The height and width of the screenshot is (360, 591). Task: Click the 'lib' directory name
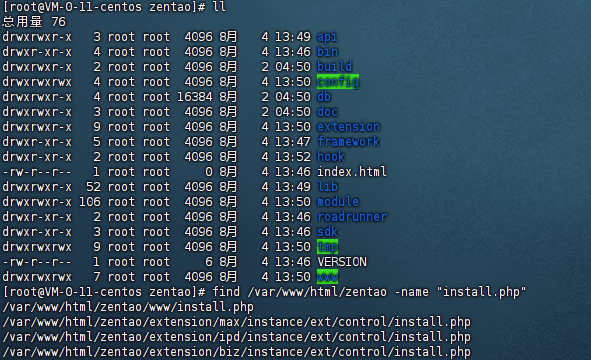pos(327,187)
